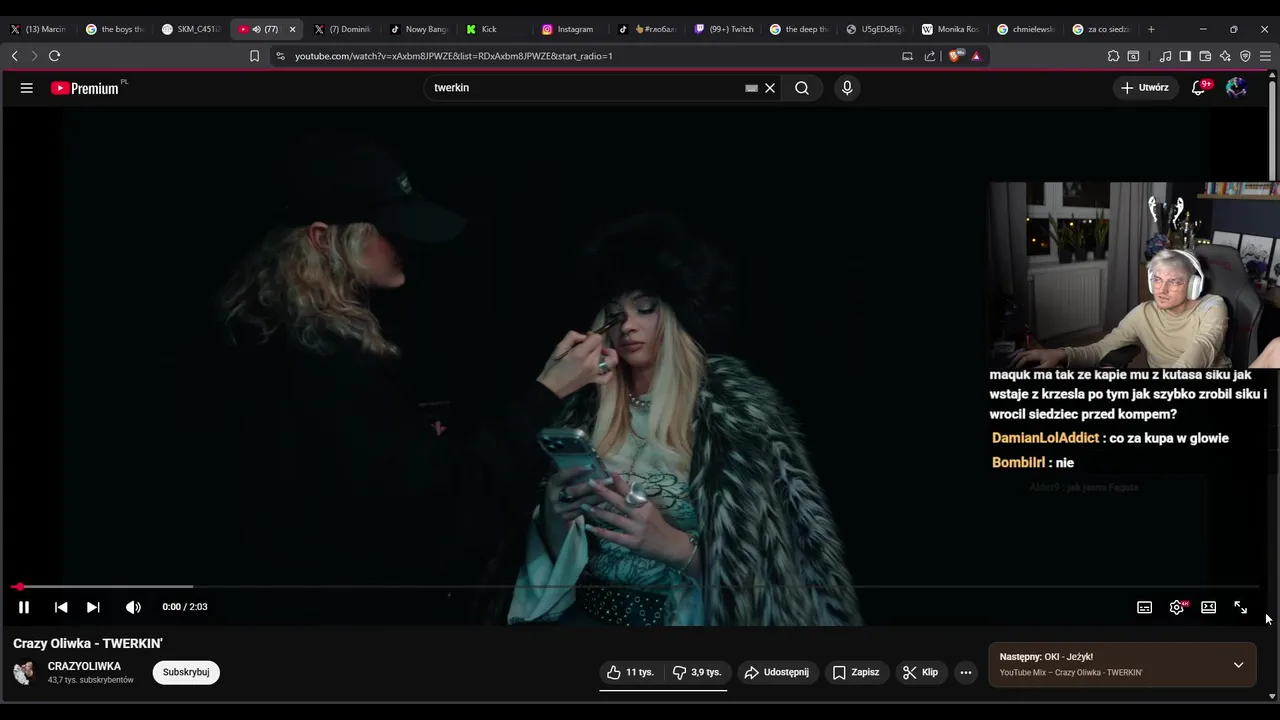Dislike the video with 3,9 tys. thumbs down
The height and width of the screenshot is (720, 1280).
point(698,672)
